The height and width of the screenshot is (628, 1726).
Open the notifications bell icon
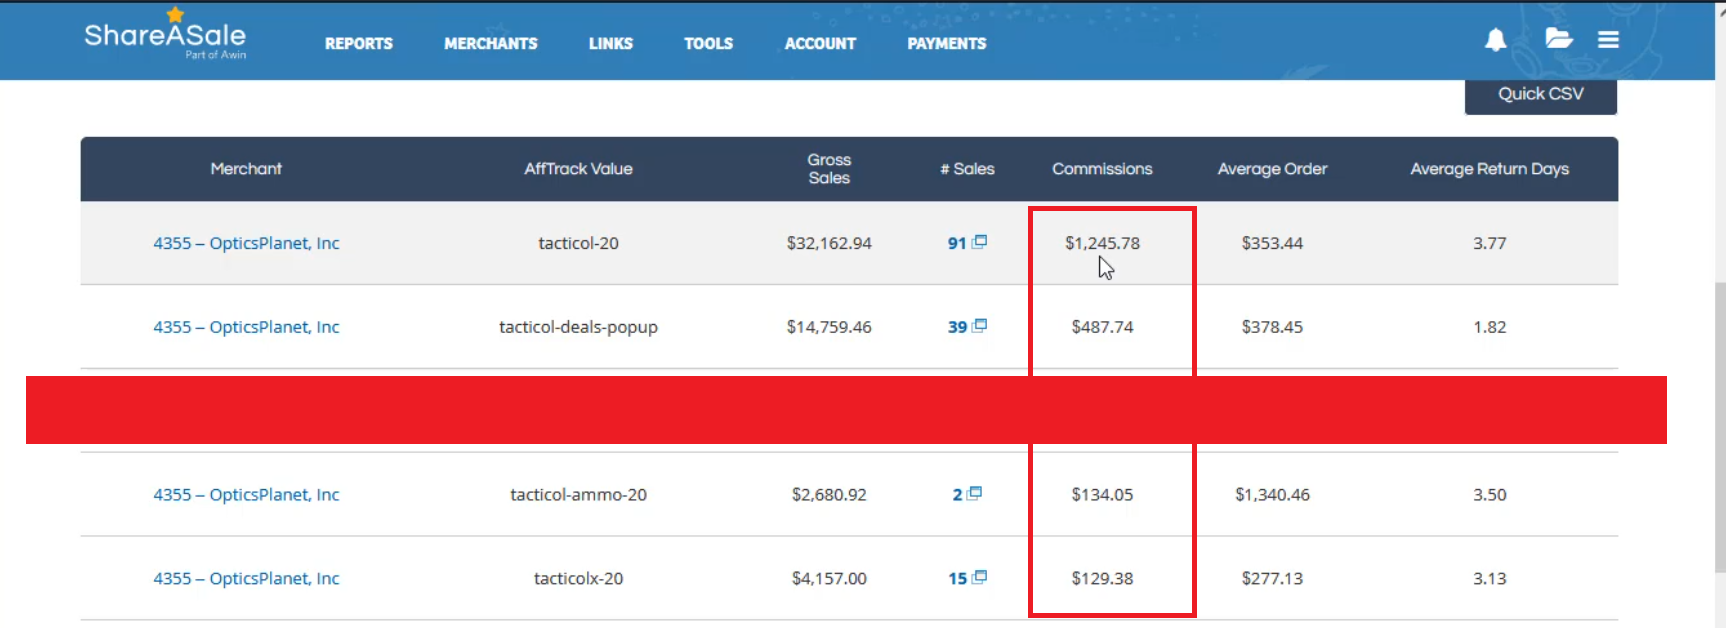point(1495,40)
